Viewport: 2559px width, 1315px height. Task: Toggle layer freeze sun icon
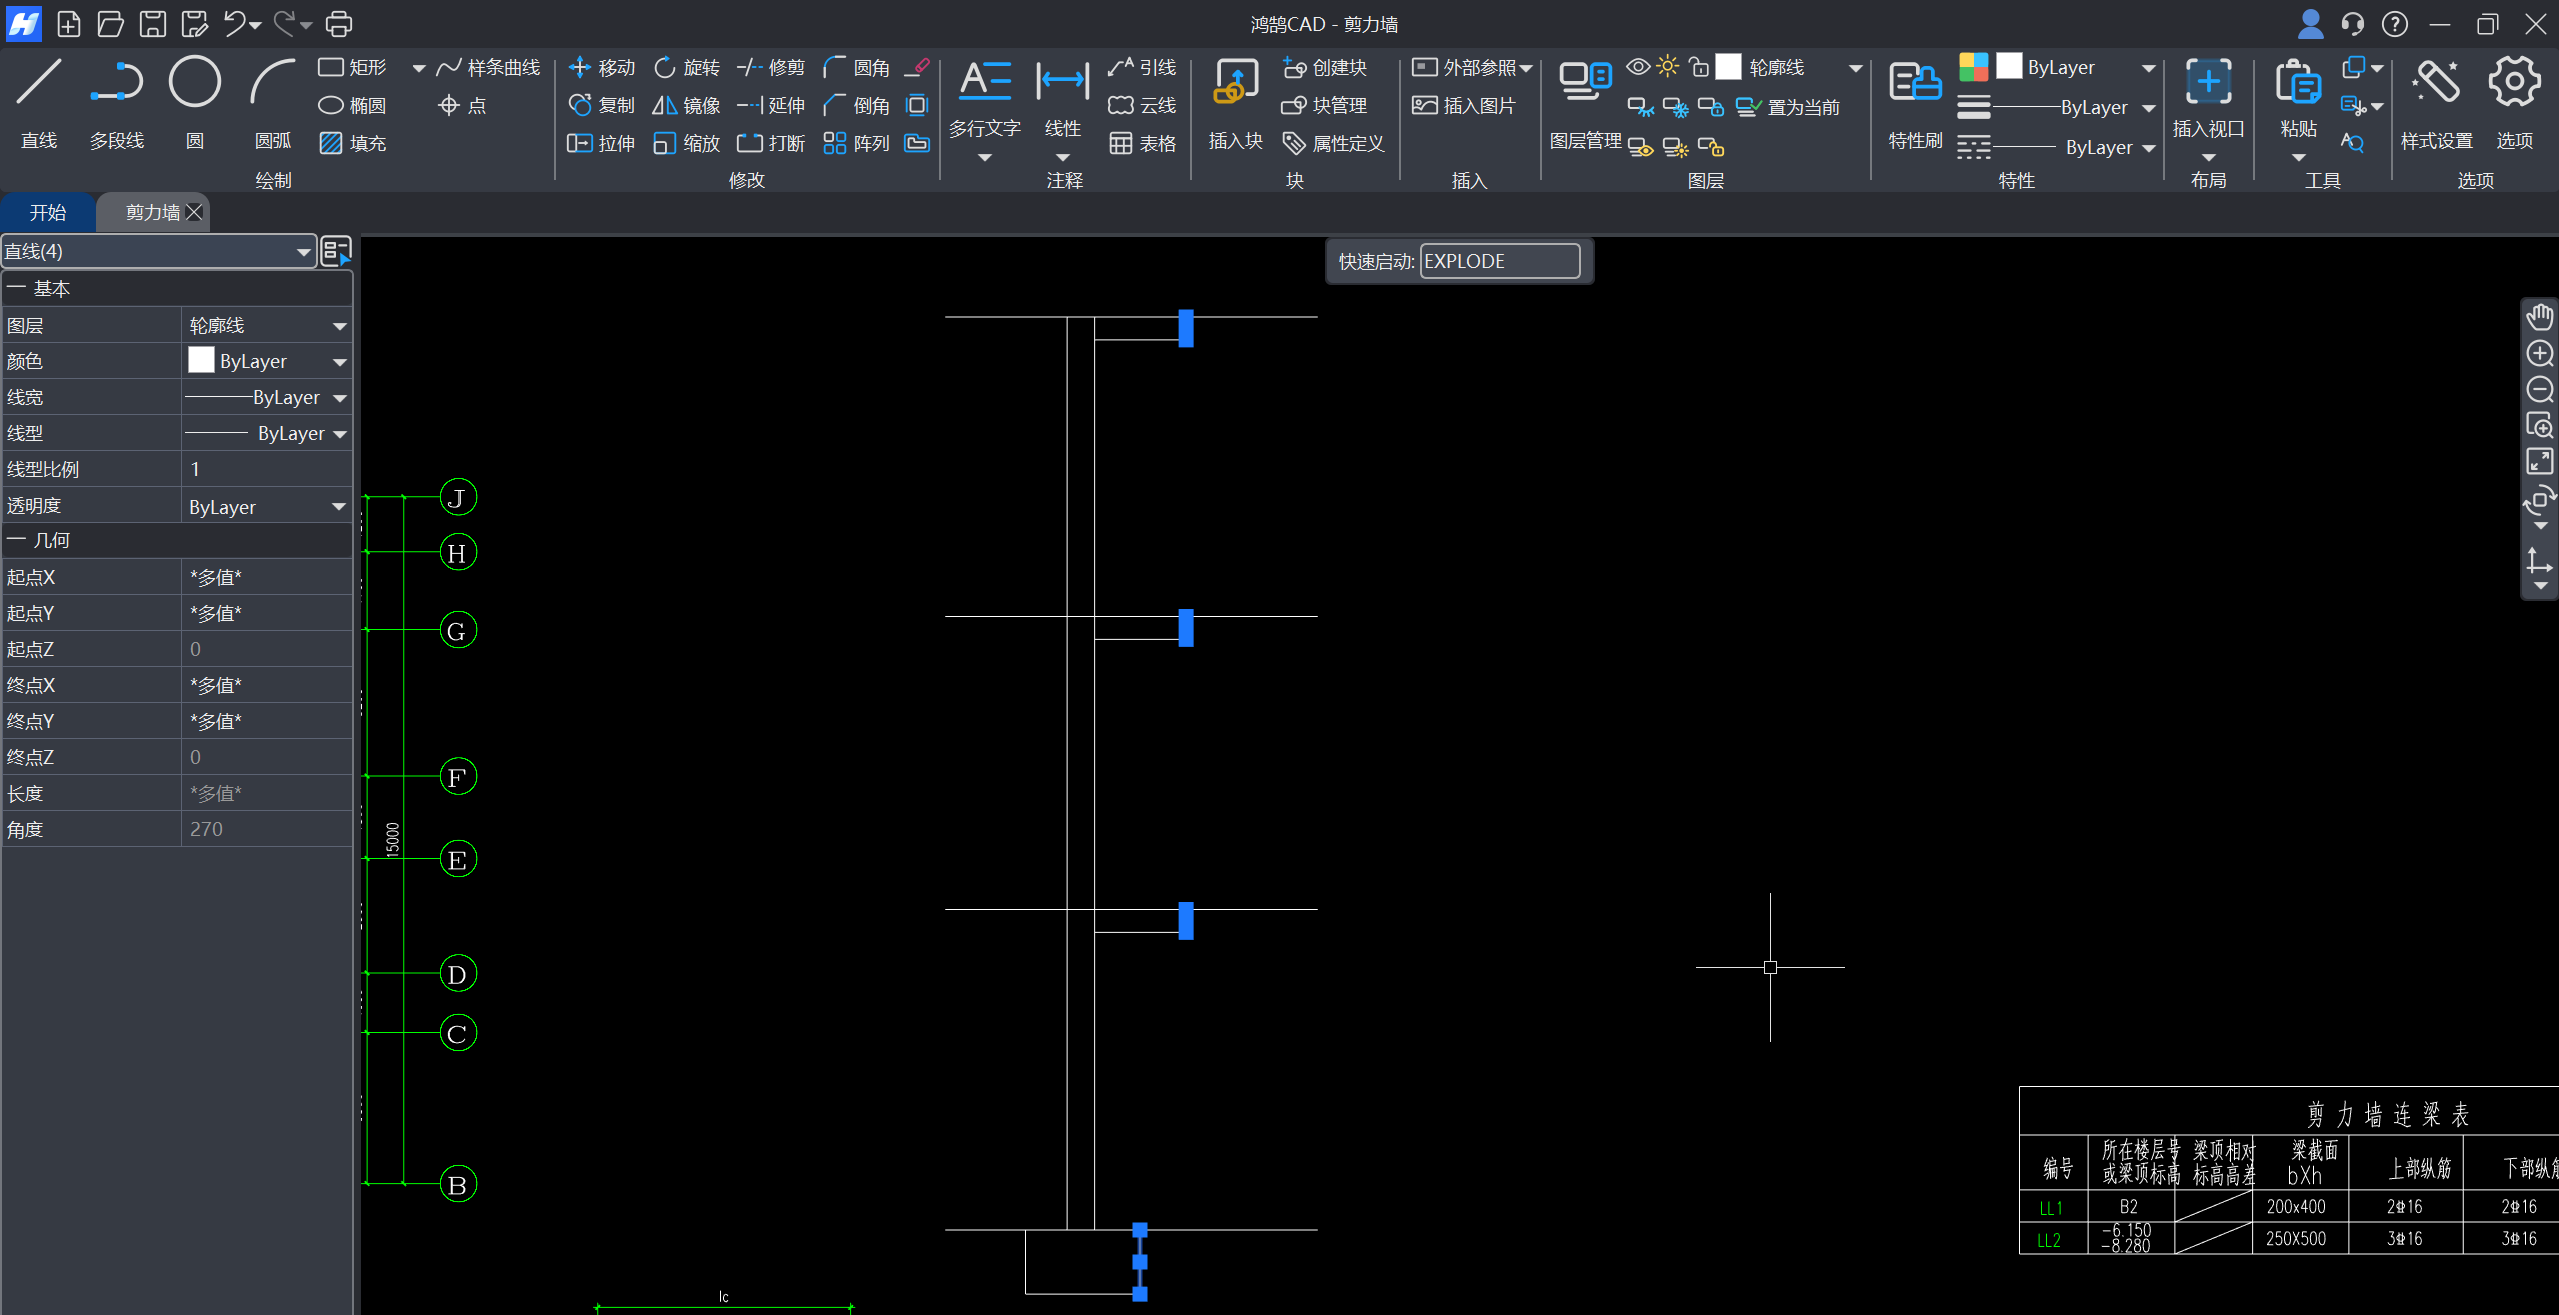coord(1667,67)
